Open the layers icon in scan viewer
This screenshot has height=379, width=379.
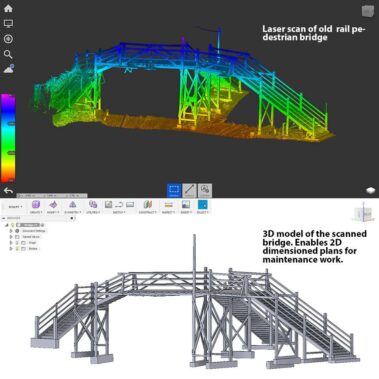[x=371, y=190]
